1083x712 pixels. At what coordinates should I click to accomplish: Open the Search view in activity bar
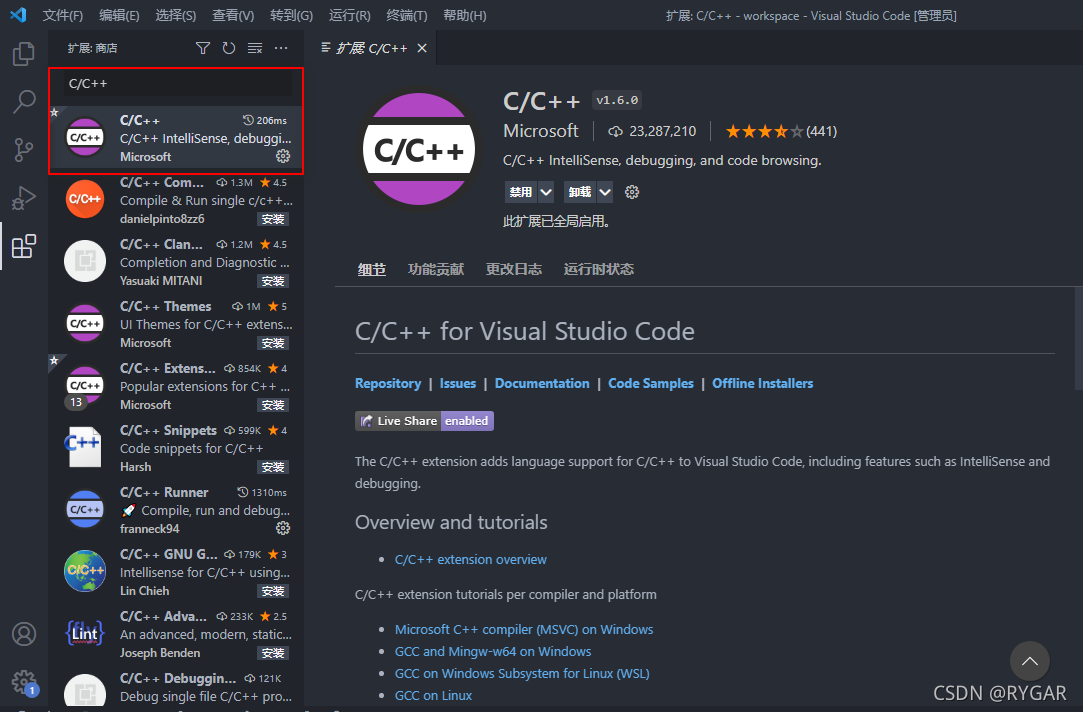pos(23,102)
